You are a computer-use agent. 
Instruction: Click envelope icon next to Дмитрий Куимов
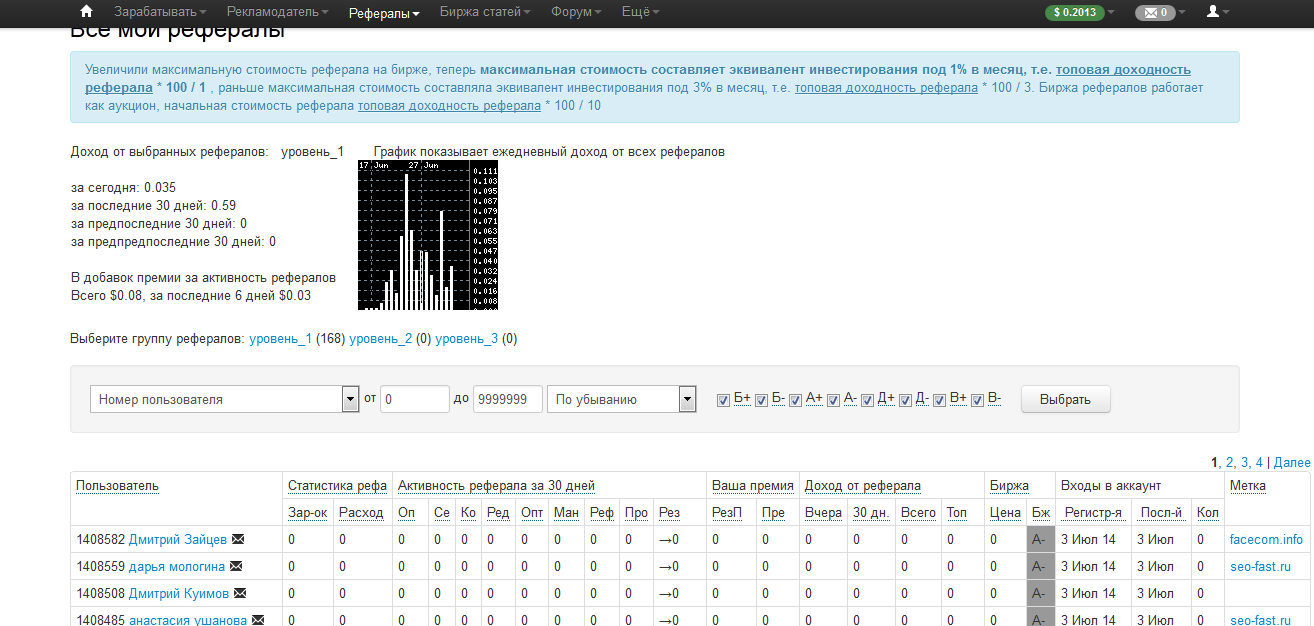click(238, 593)
